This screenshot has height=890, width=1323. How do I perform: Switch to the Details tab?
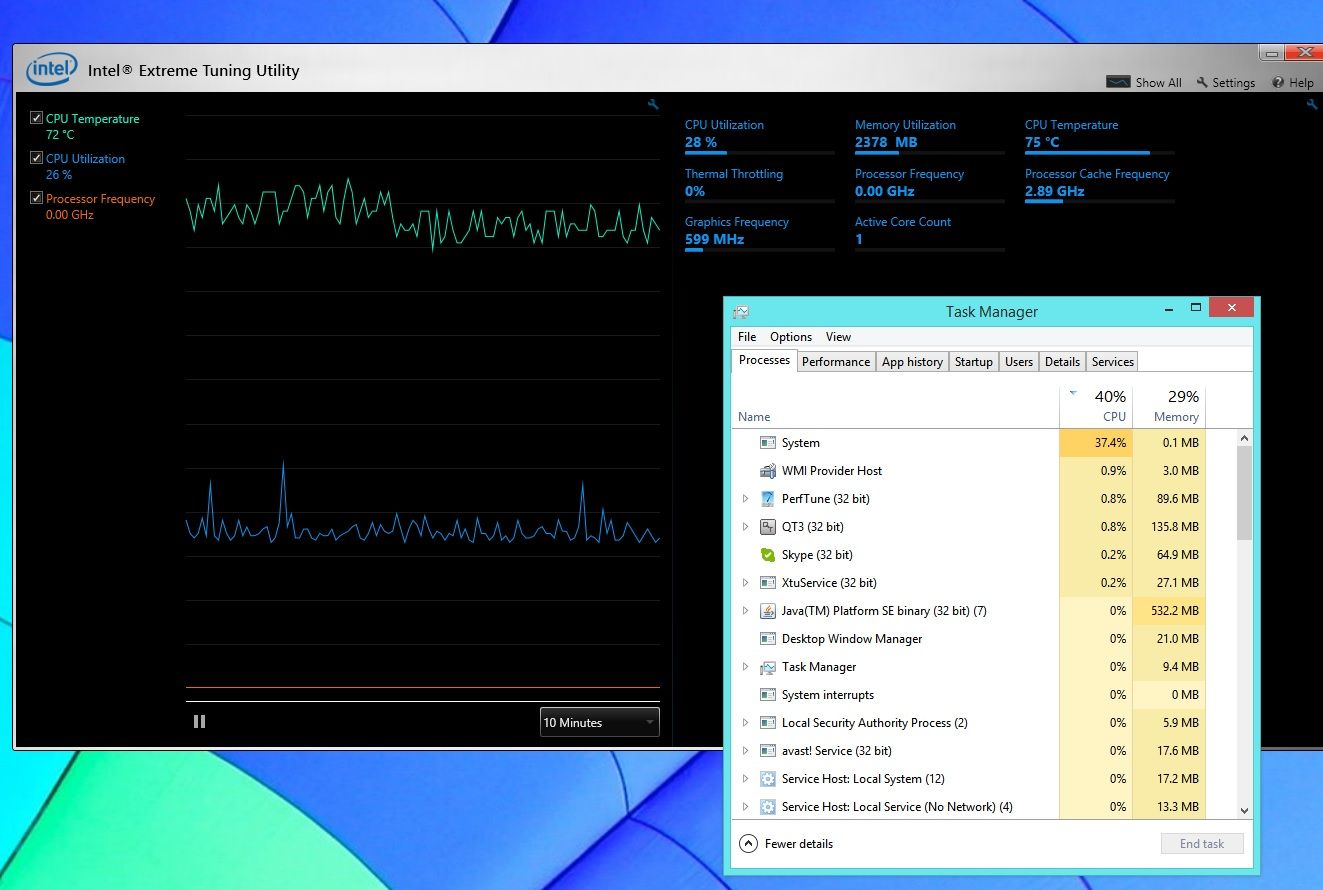click(1062, 362)
